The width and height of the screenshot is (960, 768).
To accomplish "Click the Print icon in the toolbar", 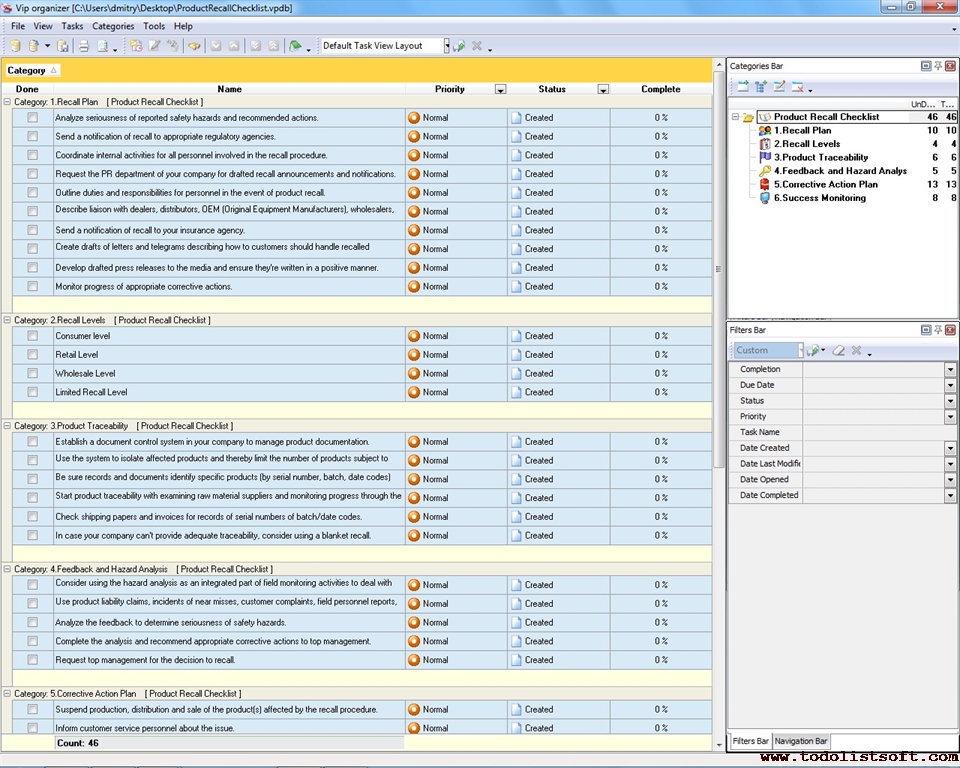I will pos(84,46).
